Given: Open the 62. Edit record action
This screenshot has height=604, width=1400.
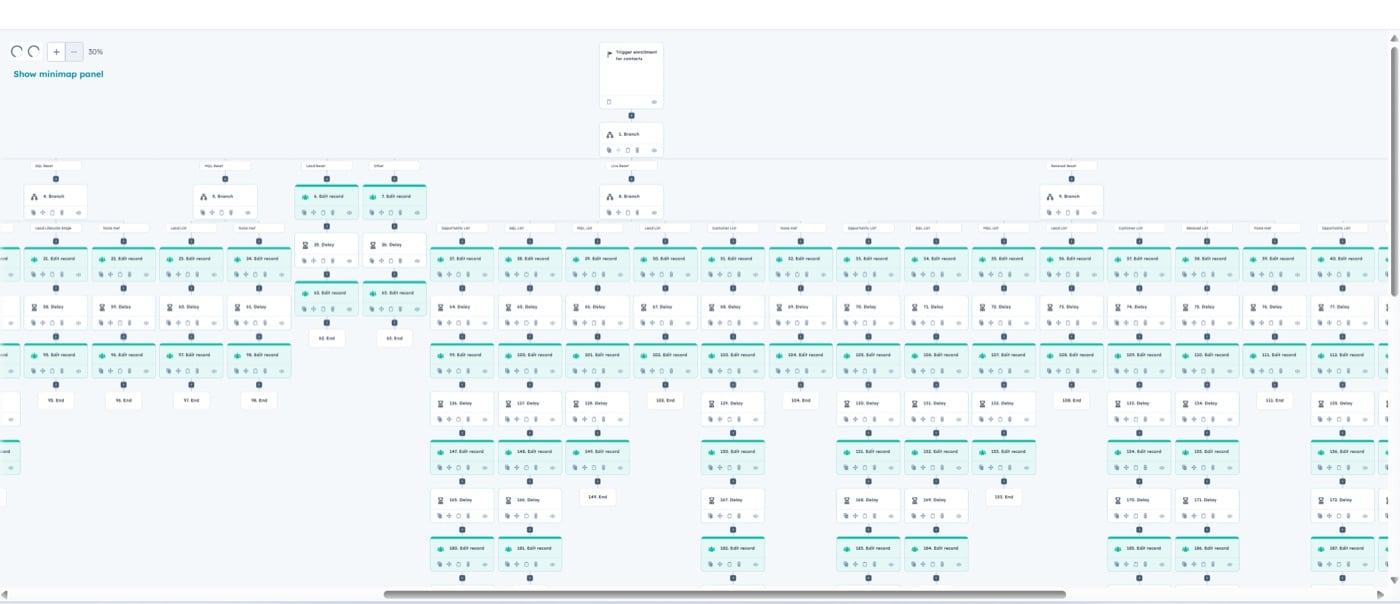Looking at the screenshot, I should 326,298.
